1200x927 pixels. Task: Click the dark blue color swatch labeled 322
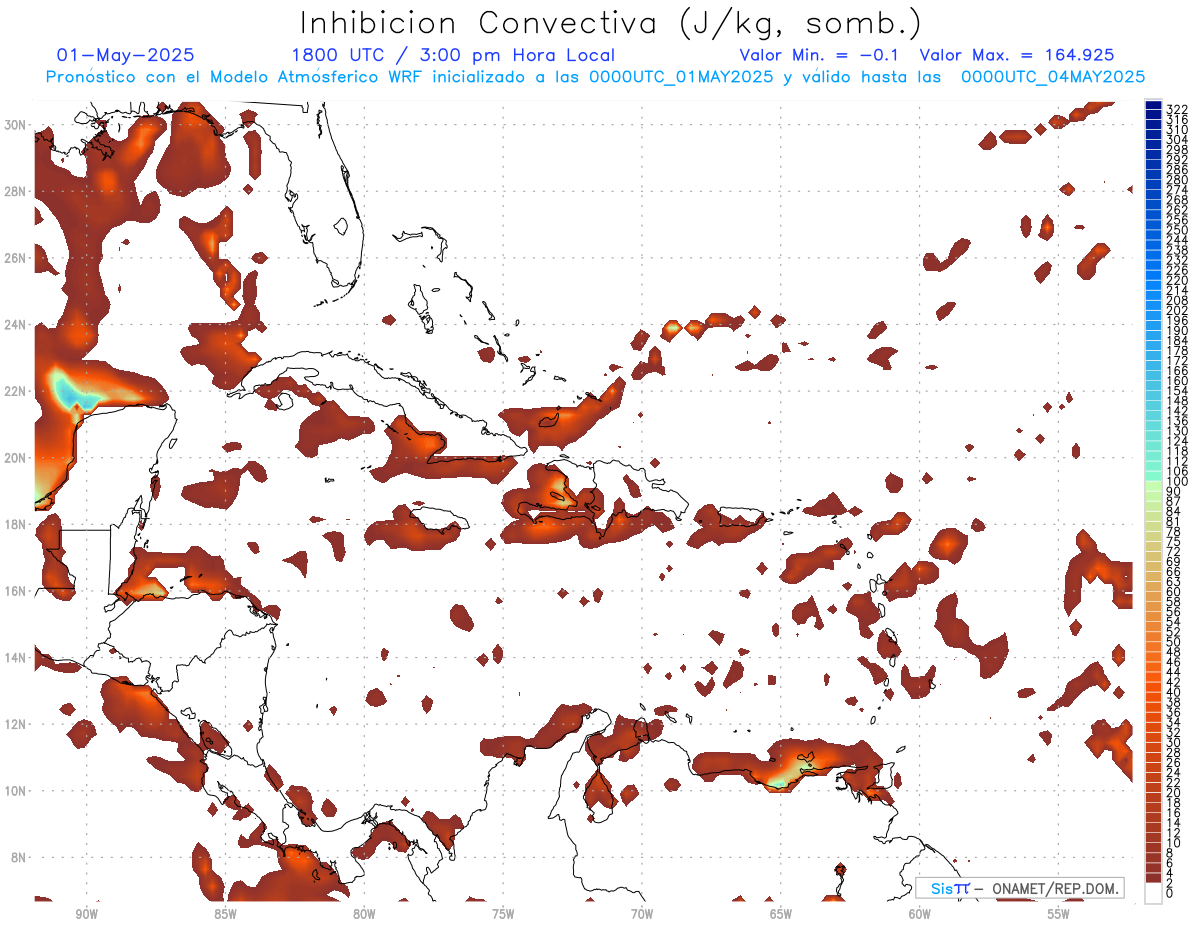point(1153,106)
